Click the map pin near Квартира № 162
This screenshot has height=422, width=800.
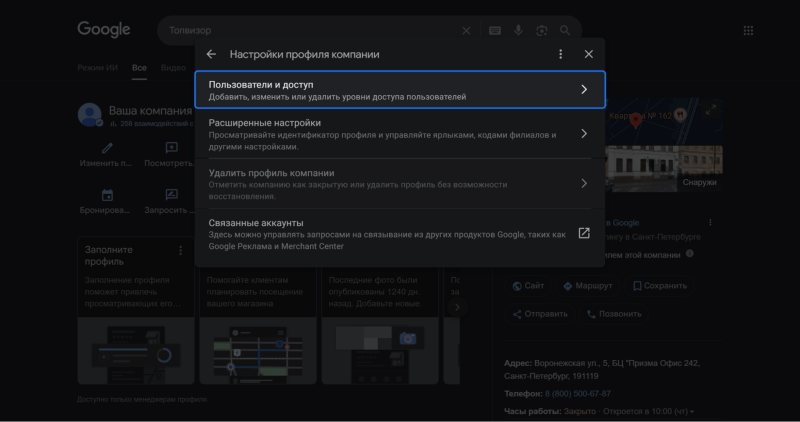click(636, 120)
